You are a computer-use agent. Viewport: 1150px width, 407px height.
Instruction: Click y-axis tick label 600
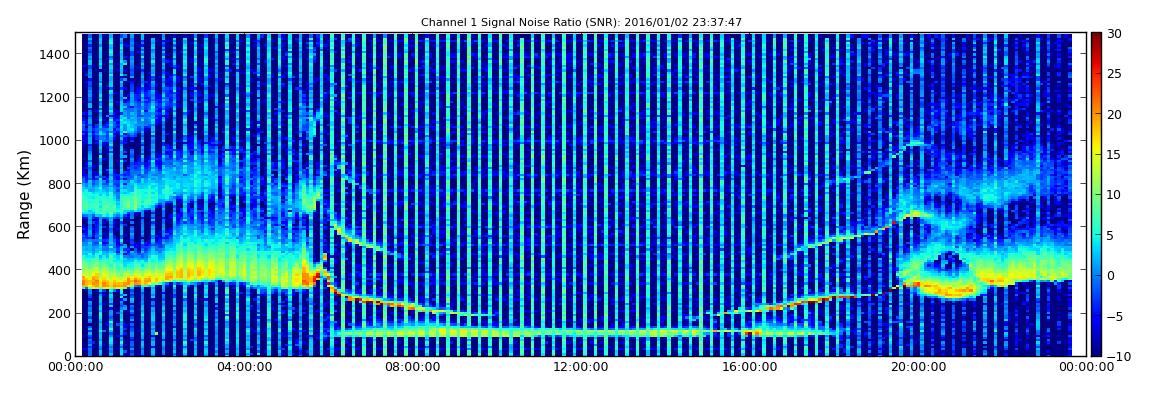coord(59,227)
